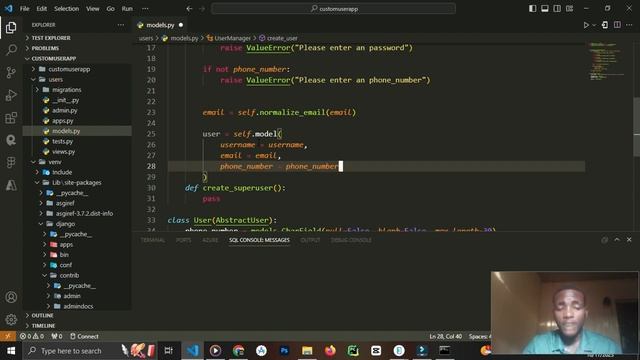This screenshot has height=360, width=640.
Task: Switch to the Ports panel tab
Action: (183, 240)
